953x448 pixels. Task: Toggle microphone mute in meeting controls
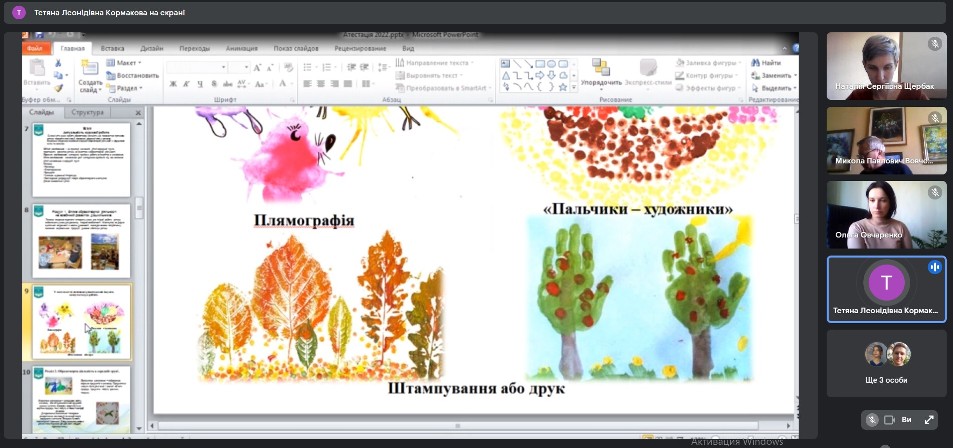873,420
